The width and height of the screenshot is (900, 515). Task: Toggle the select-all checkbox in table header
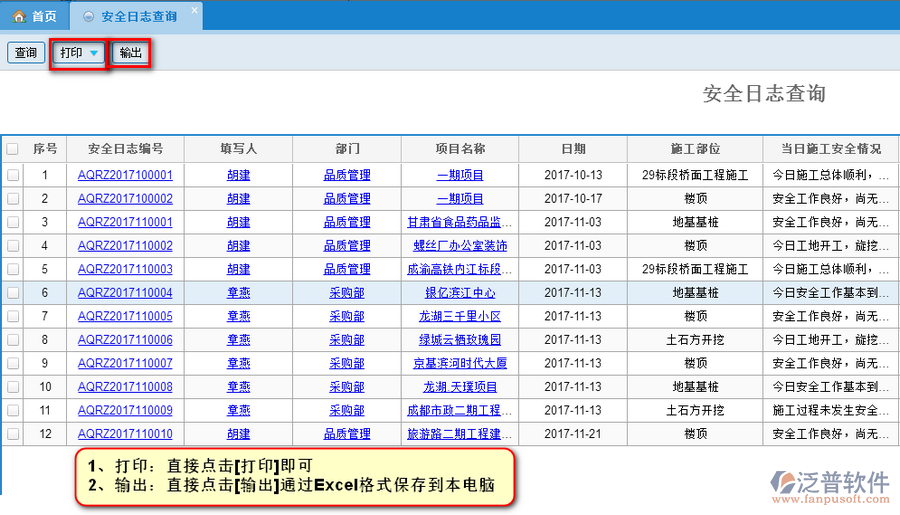[13, 149]
